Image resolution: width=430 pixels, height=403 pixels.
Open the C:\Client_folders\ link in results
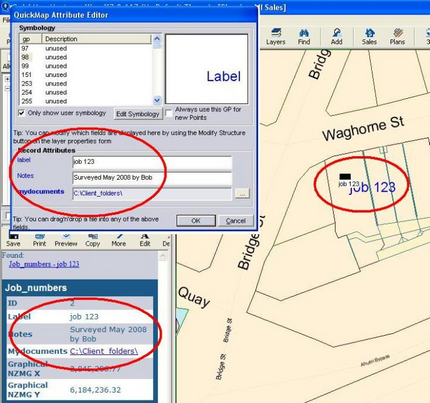pyautogui.click(x=104, y=351)
